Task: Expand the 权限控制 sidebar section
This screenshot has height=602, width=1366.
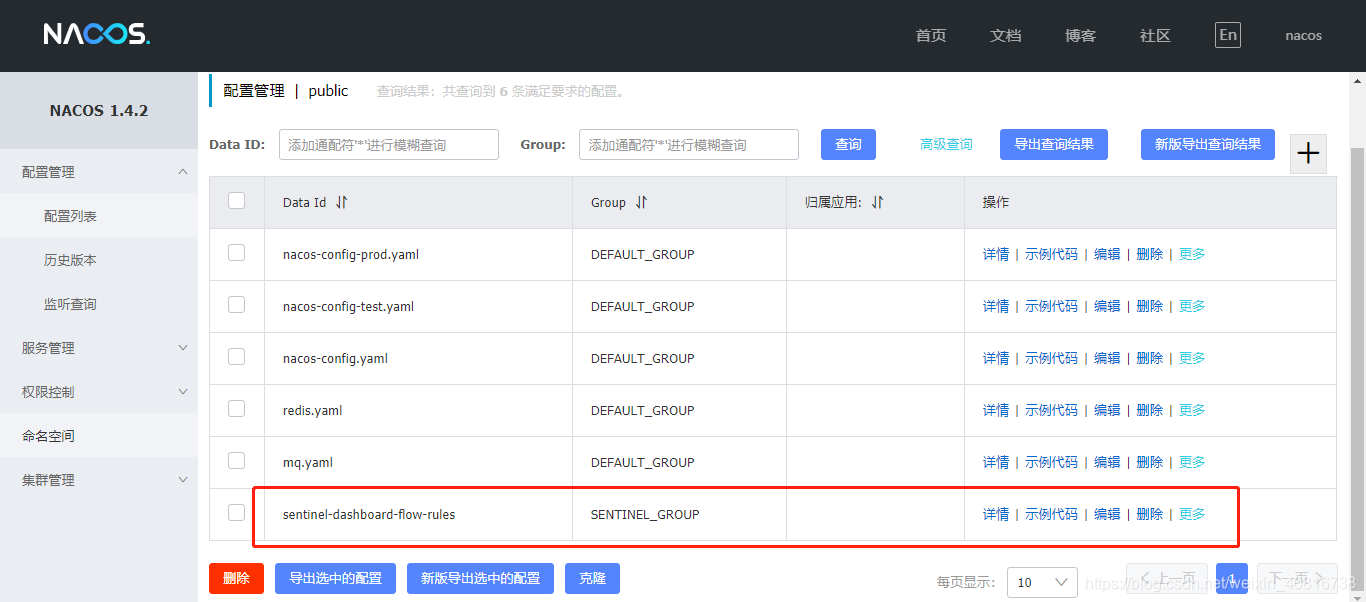Action: 99,392
